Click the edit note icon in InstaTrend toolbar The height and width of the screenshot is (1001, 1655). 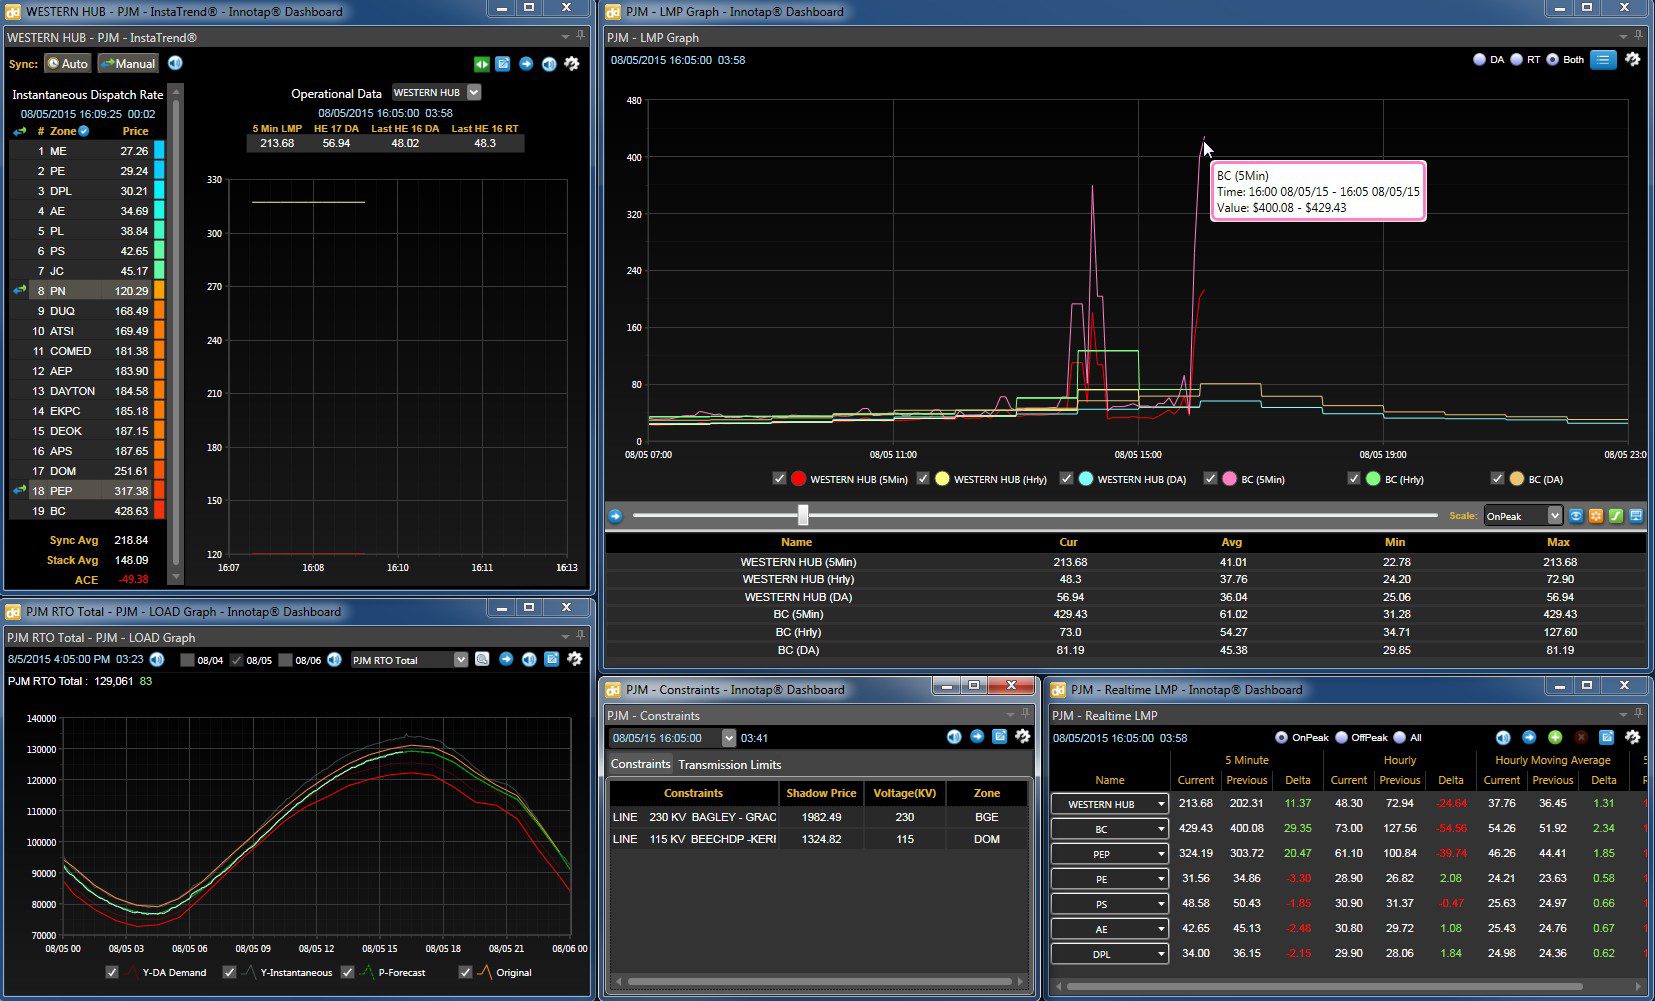tap(503, 64)
